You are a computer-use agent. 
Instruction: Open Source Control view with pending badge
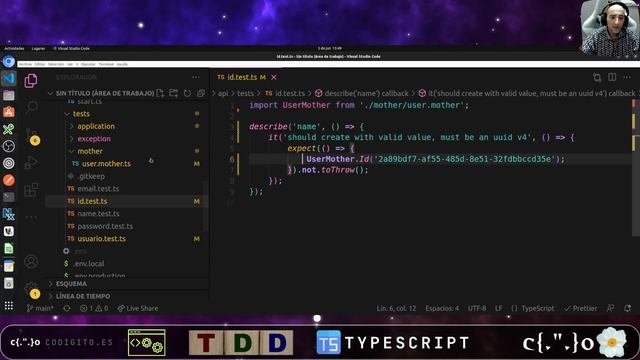(x=32, y=136)
